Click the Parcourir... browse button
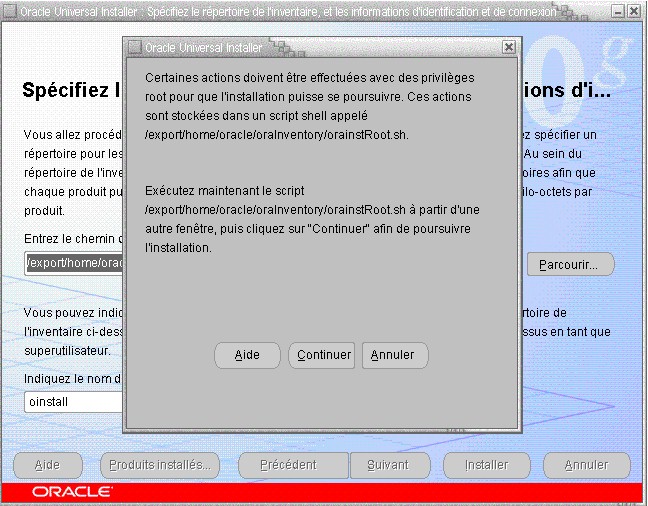Viewport: 648px width, 506px height. point(569,265)
